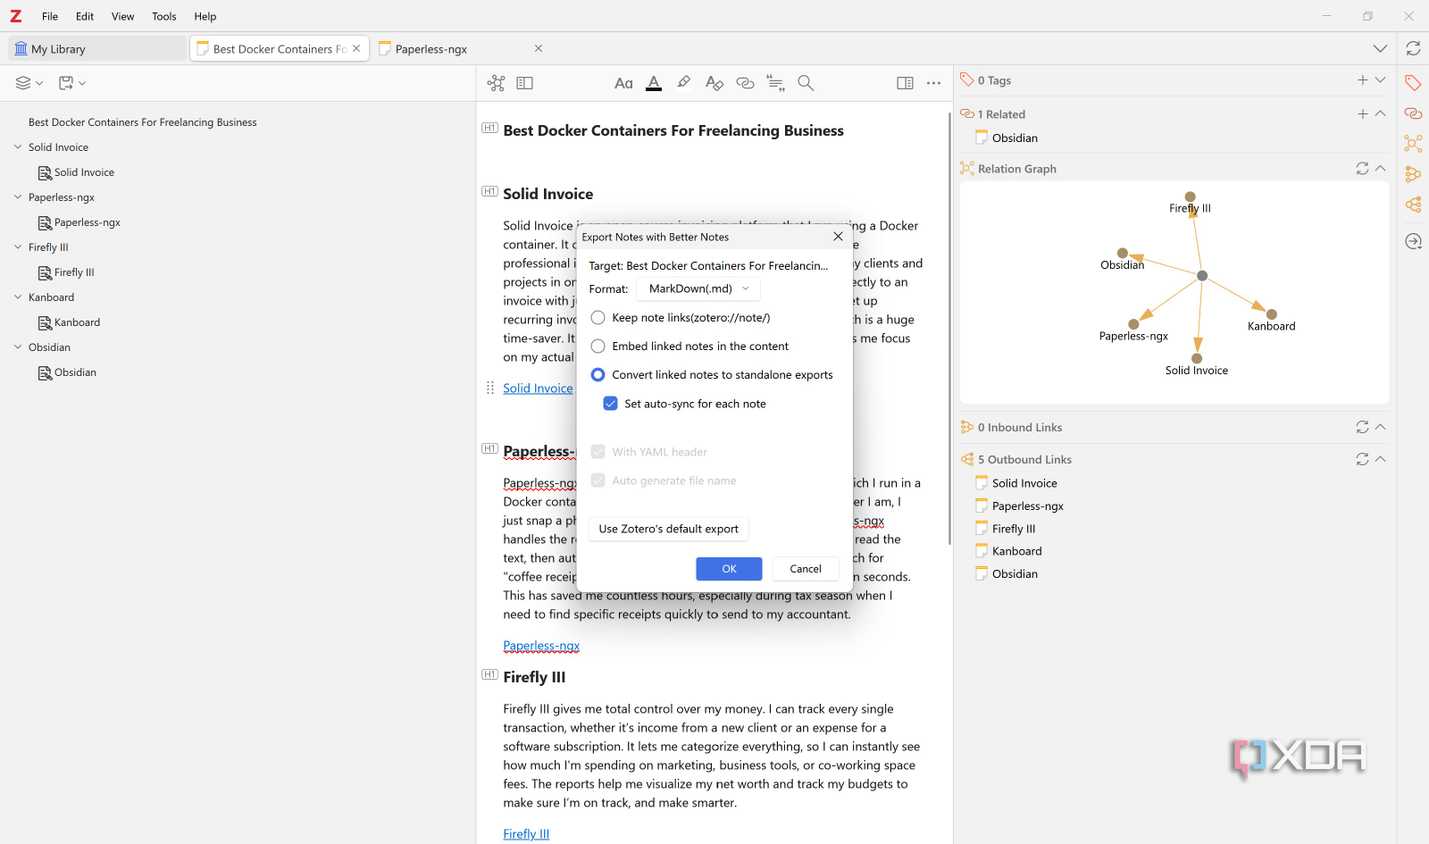Collapse the 5 Outbound Links section
Viewport: 1429px width, 844px height.
(1380, 459)
